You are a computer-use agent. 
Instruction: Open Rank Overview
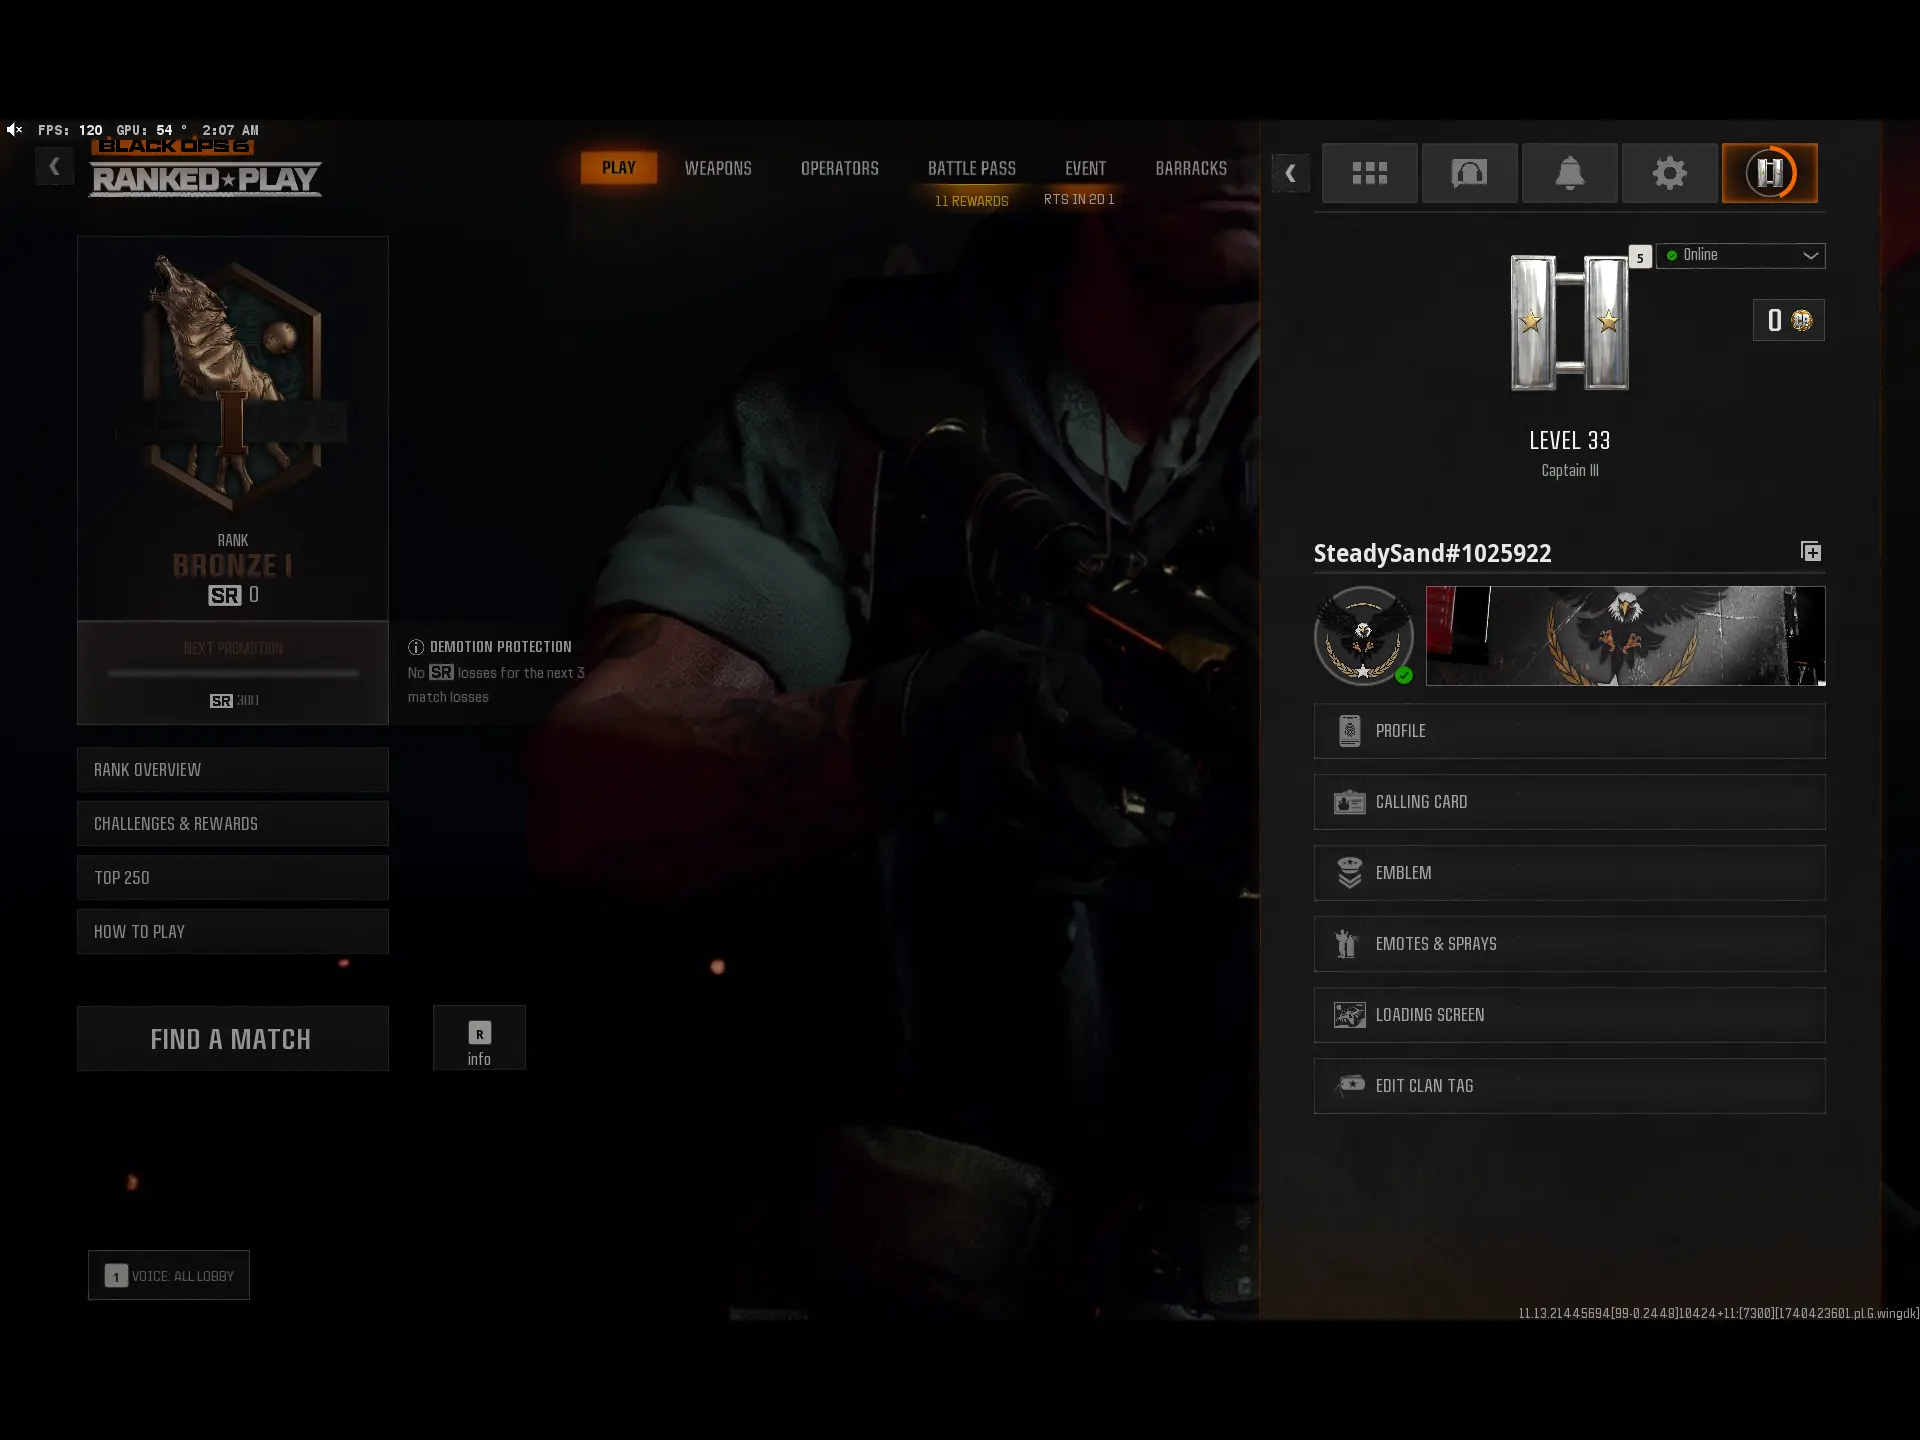click(232, 770)
